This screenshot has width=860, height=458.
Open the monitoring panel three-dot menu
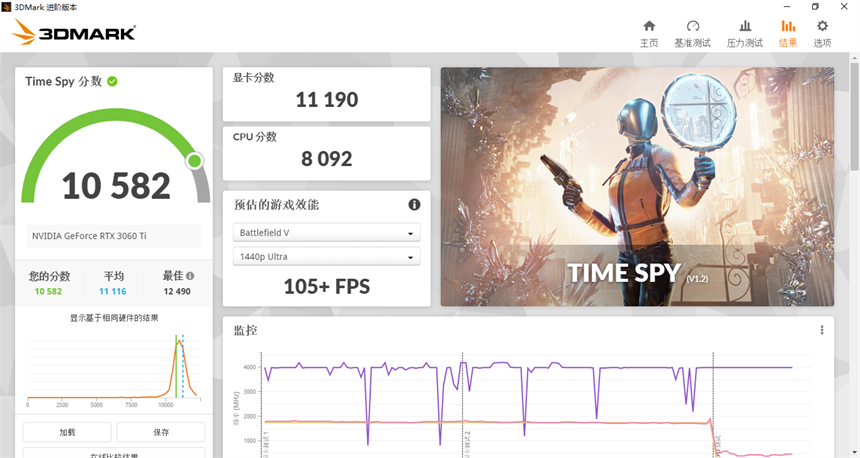[x=822, y=330]
